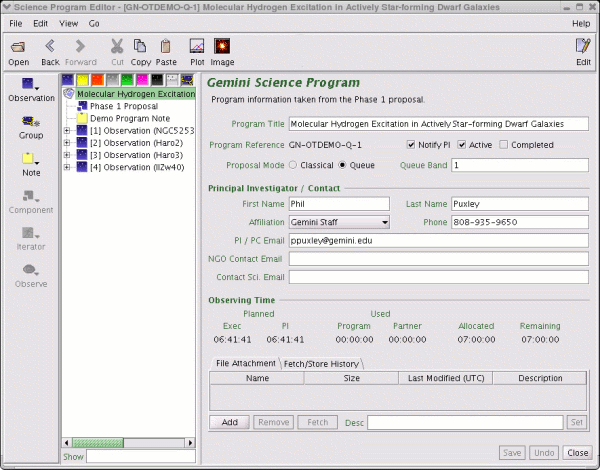Open the File menu
Screen dimensions: 600x470
16,24
